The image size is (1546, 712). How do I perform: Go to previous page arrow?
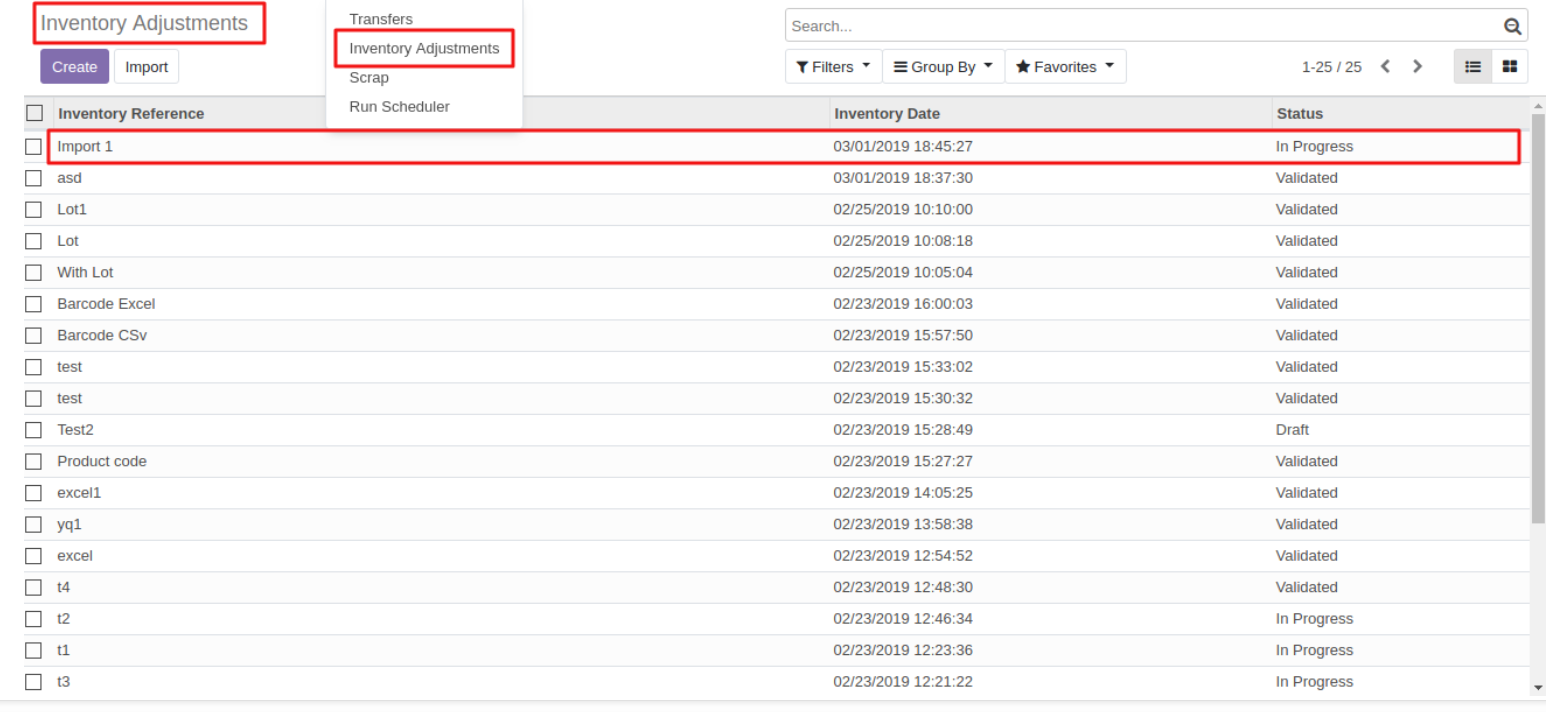pyautogui.click(x=1385, y=67)
